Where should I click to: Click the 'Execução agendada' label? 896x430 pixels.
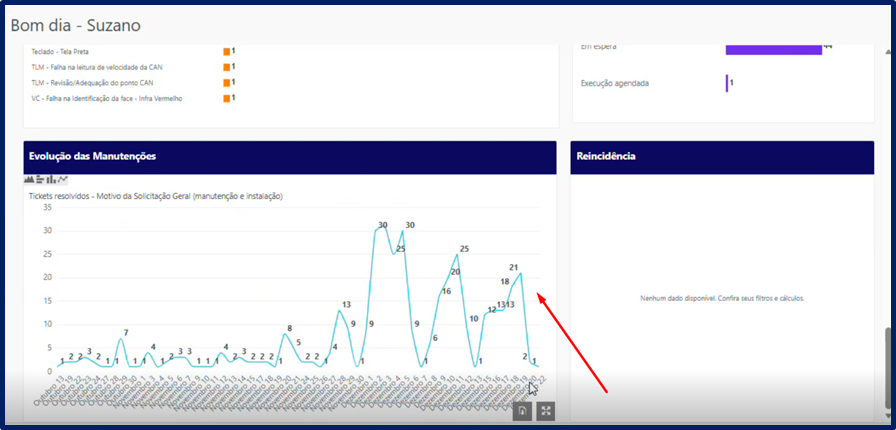(x=614, y=83)
